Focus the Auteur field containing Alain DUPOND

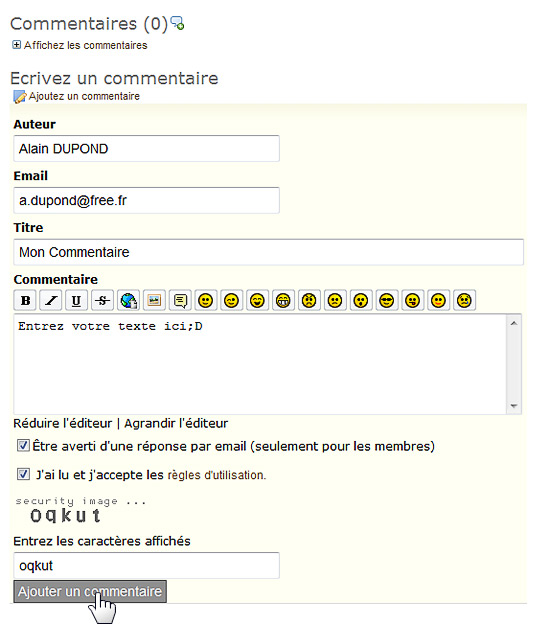[146, 148]
